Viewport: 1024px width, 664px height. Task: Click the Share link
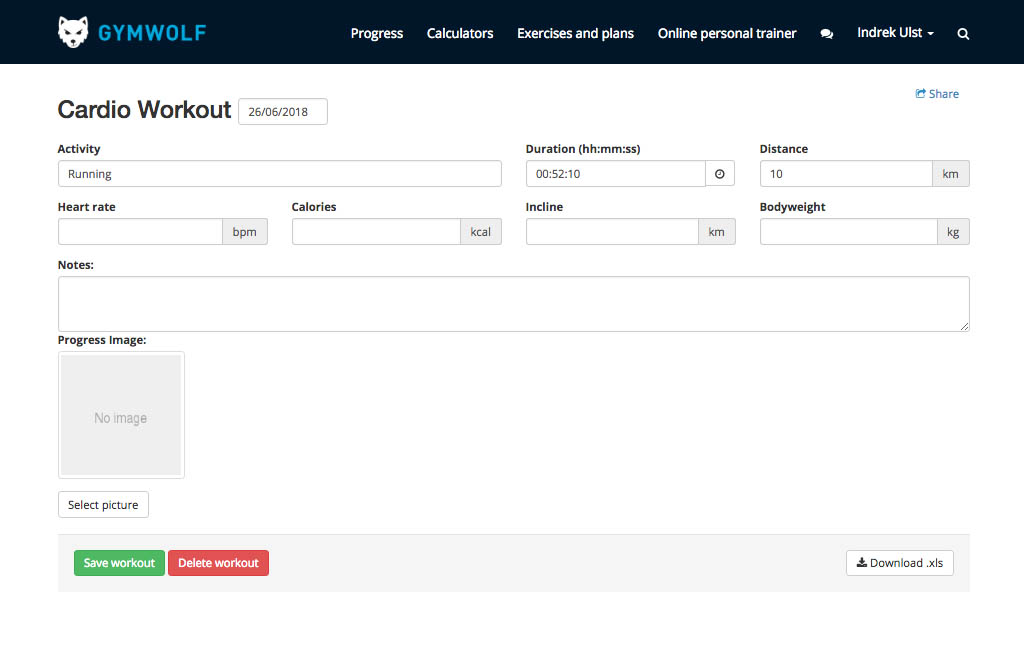[937, 94]
